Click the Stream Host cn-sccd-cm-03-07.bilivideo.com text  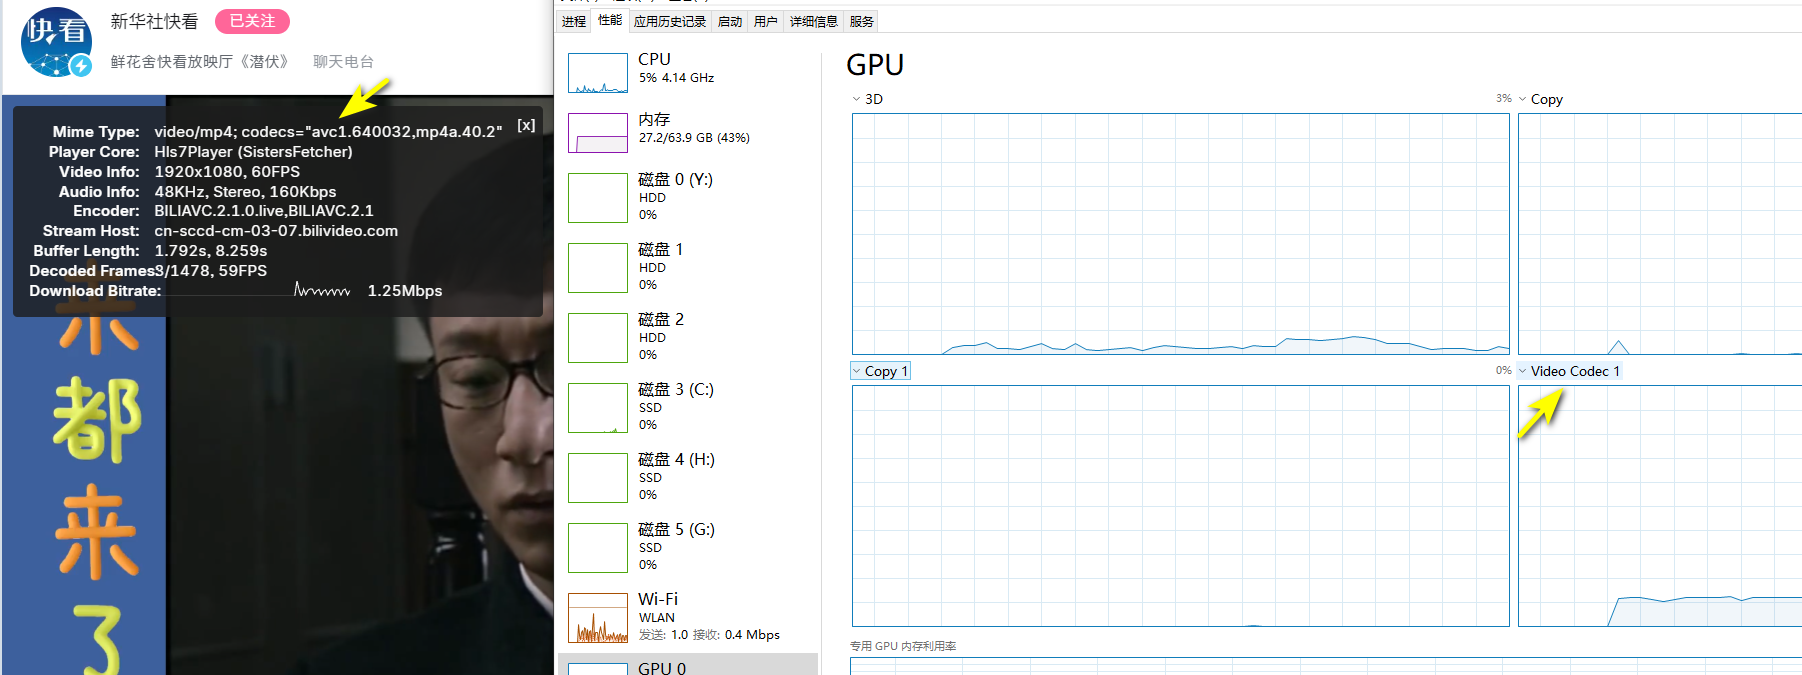tap(276, 231)
